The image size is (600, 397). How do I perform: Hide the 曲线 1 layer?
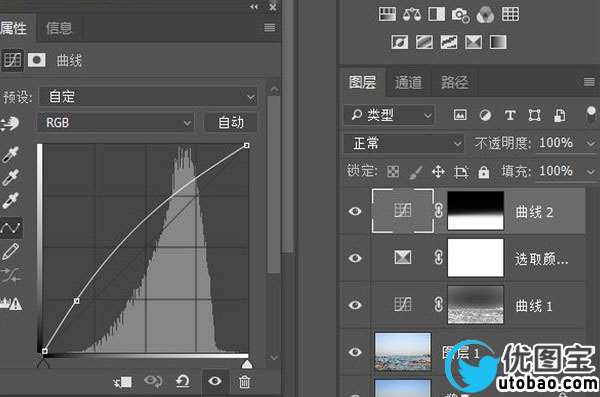pyautogui.click(x=355, y=305)
